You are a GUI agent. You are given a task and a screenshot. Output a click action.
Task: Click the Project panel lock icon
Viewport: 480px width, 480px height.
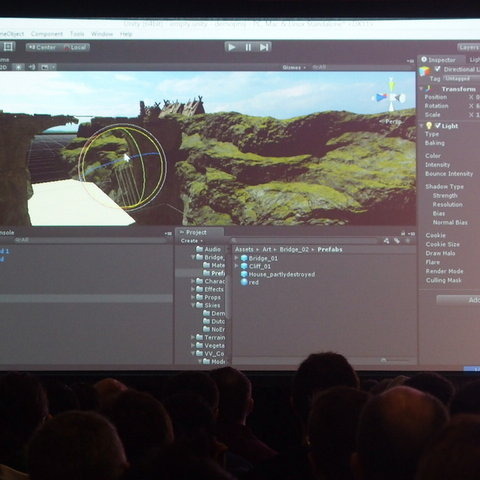(x=403, y=233)
